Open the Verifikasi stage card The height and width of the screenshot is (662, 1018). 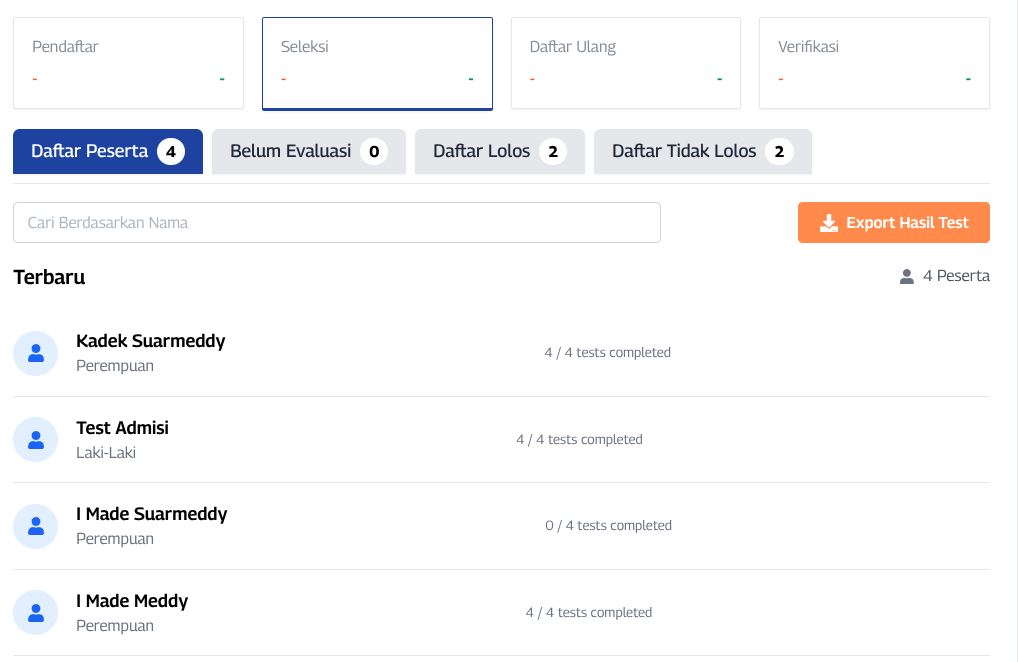pyautogui.click(x=874, y=63)
